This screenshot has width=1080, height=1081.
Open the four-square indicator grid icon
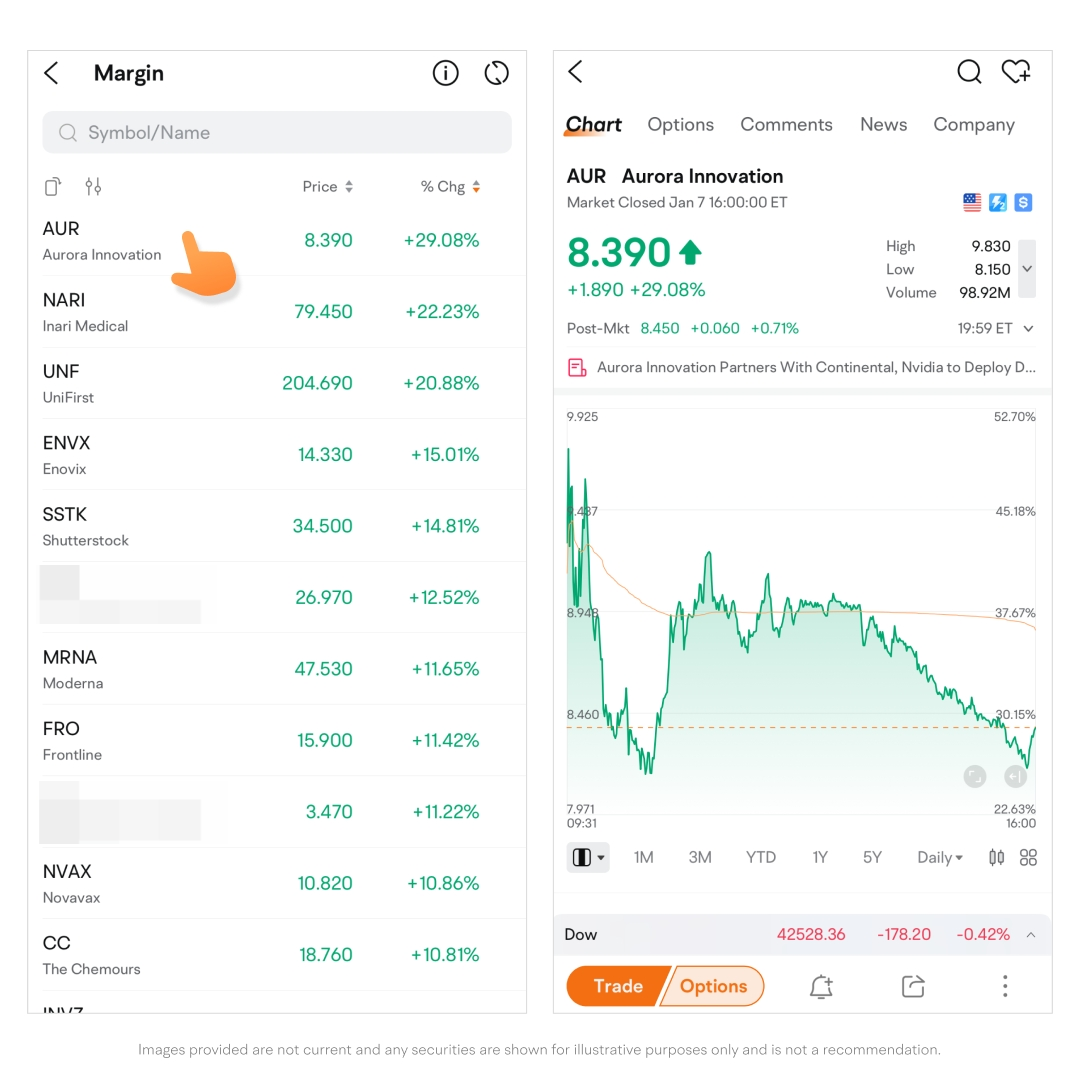pos(1028,857)
